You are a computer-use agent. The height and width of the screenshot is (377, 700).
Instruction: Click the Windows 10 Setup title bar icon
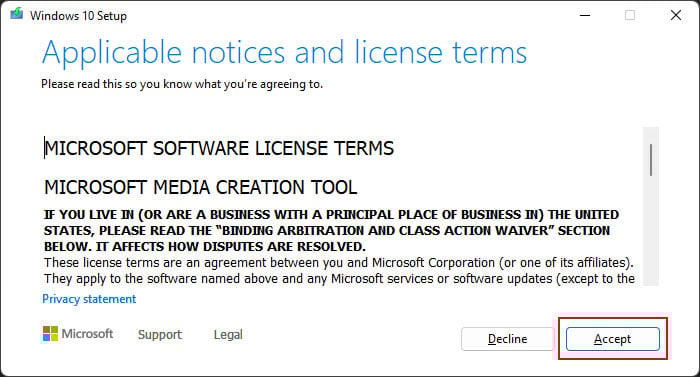(17, 14)
